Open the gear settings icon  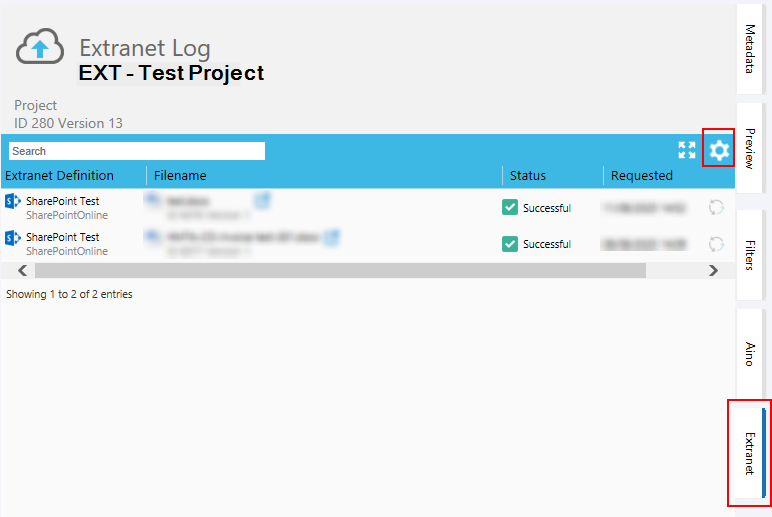(x=719, y=150)
